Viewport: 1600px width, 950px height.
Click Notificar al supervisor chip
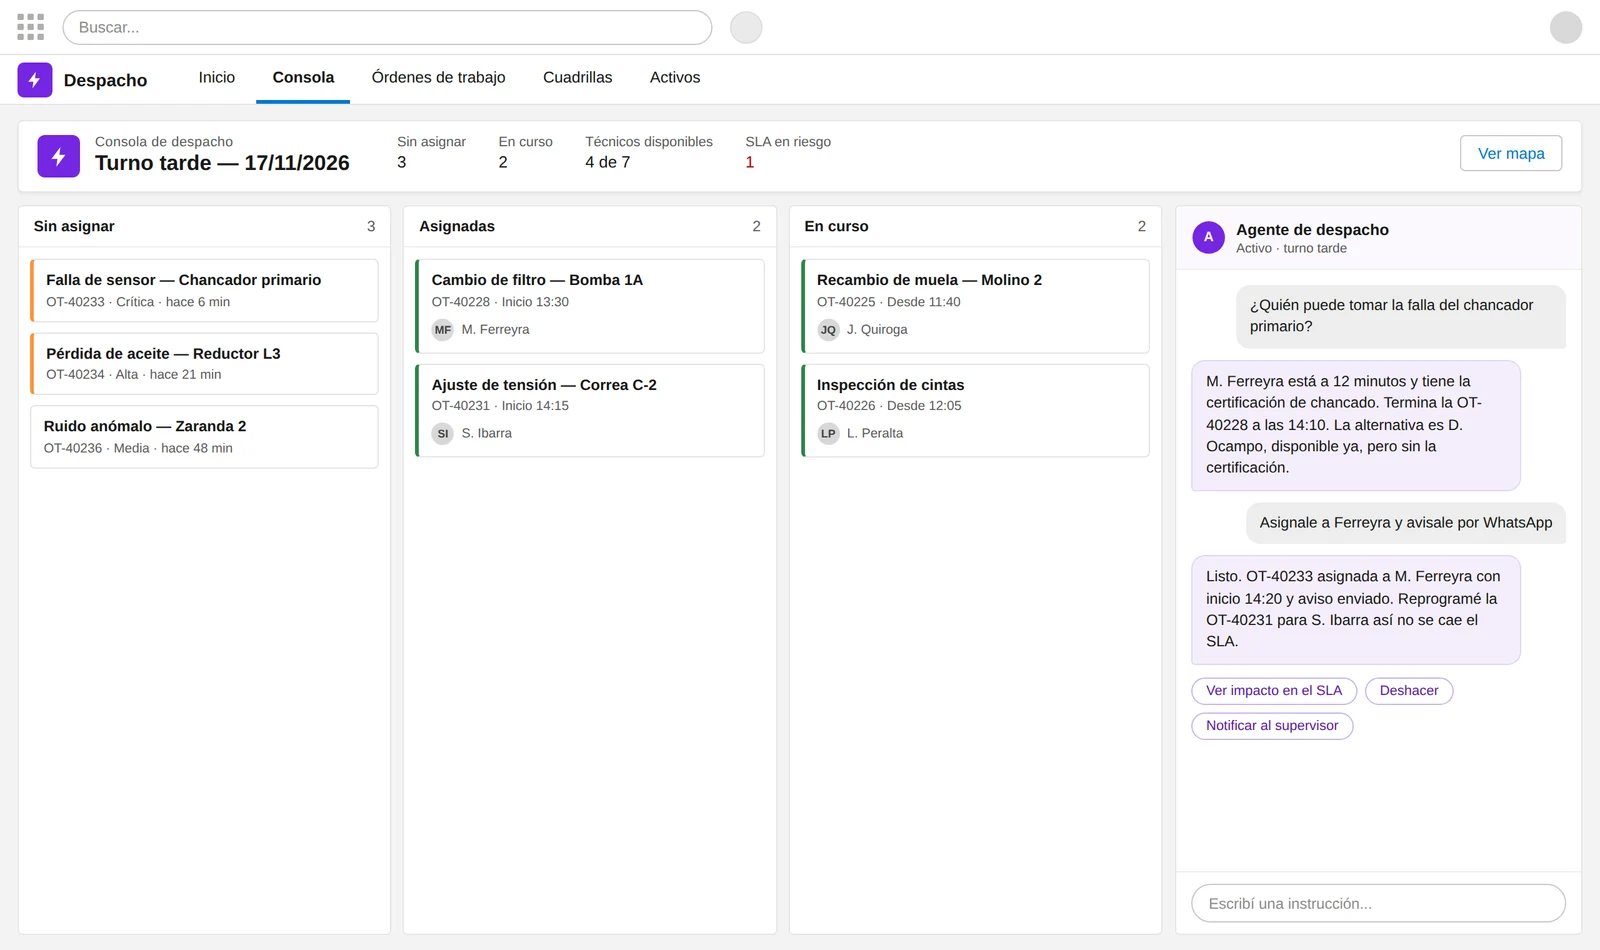[1272, 726]
